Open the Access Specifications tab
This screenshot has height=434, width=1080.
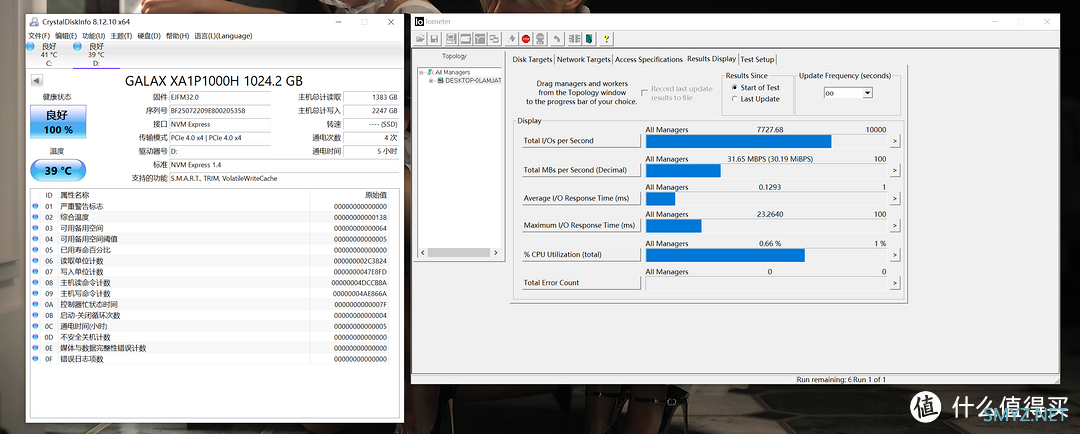click(x=649, y=59)
